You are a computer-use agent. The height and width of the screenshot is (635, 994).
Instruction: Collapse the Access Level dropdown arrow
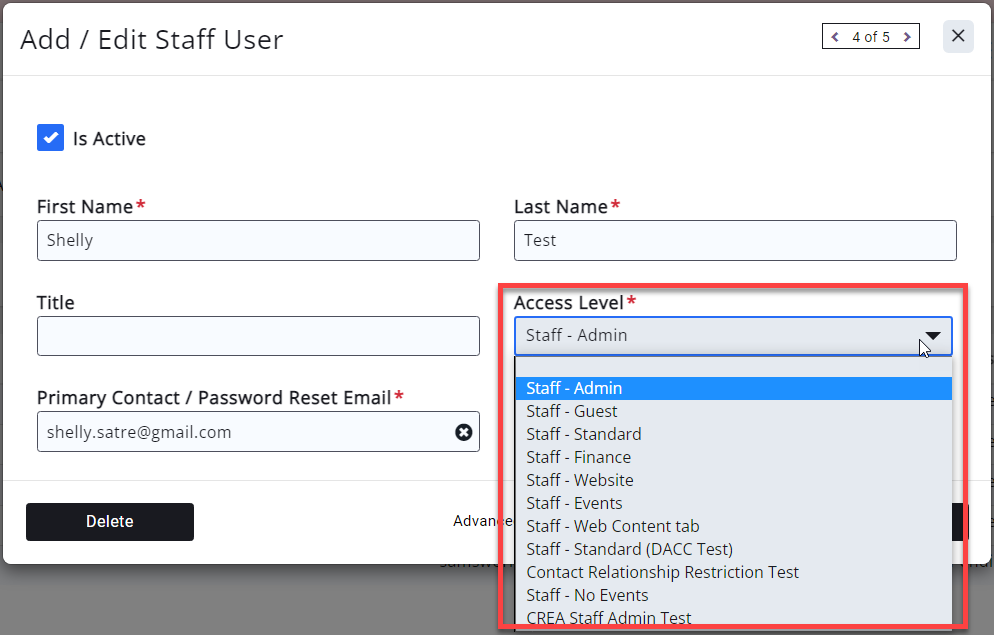(x=932, y=336)
